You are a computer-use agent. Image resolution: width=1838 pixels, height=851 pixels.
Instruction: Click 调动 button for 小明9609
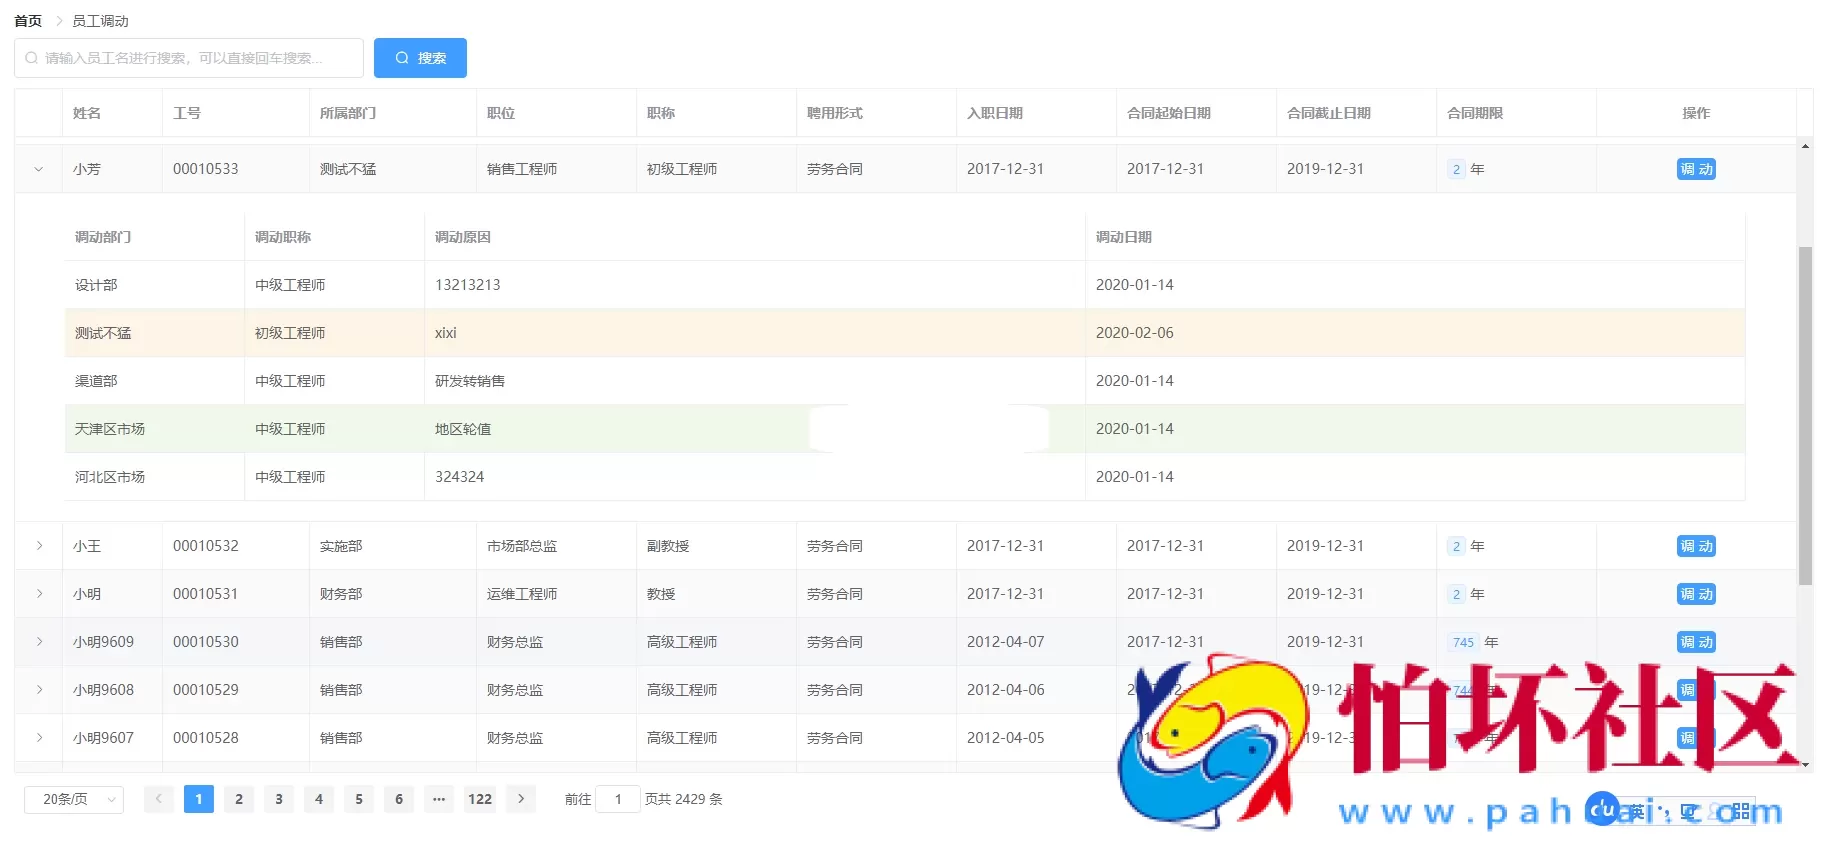(1696, 642)
